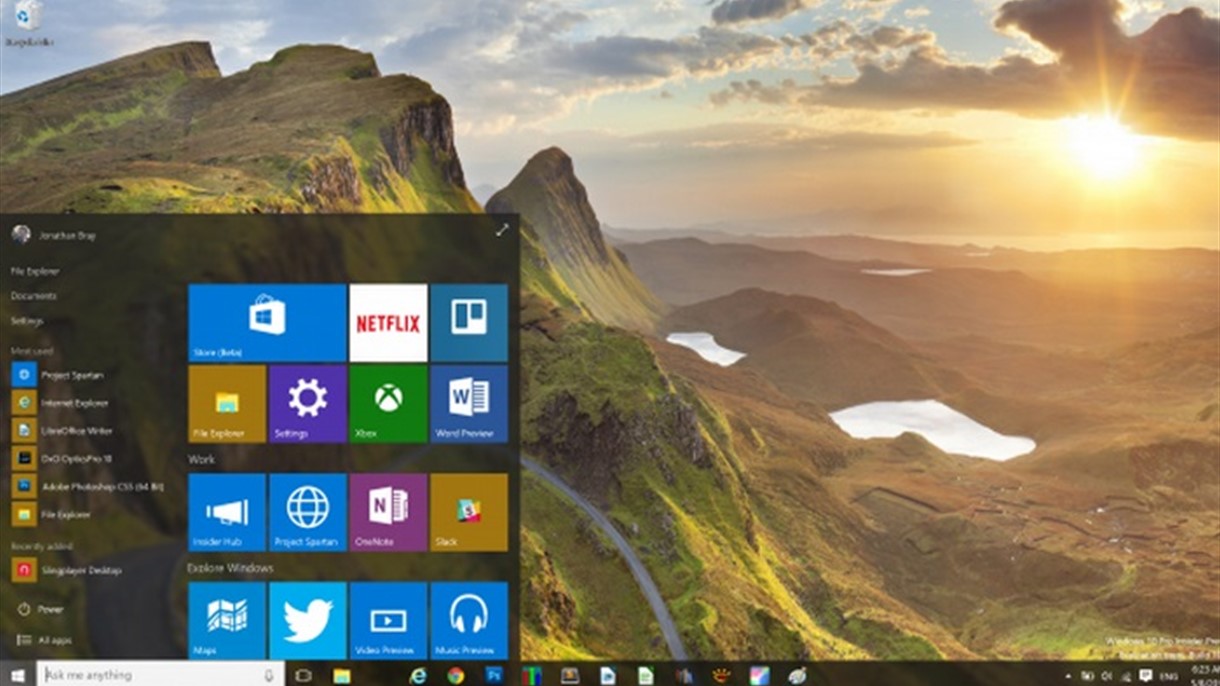Open the Insider Hub tile
The height and width of the screenshot is (686, 1220).
[x=227, y=512]
